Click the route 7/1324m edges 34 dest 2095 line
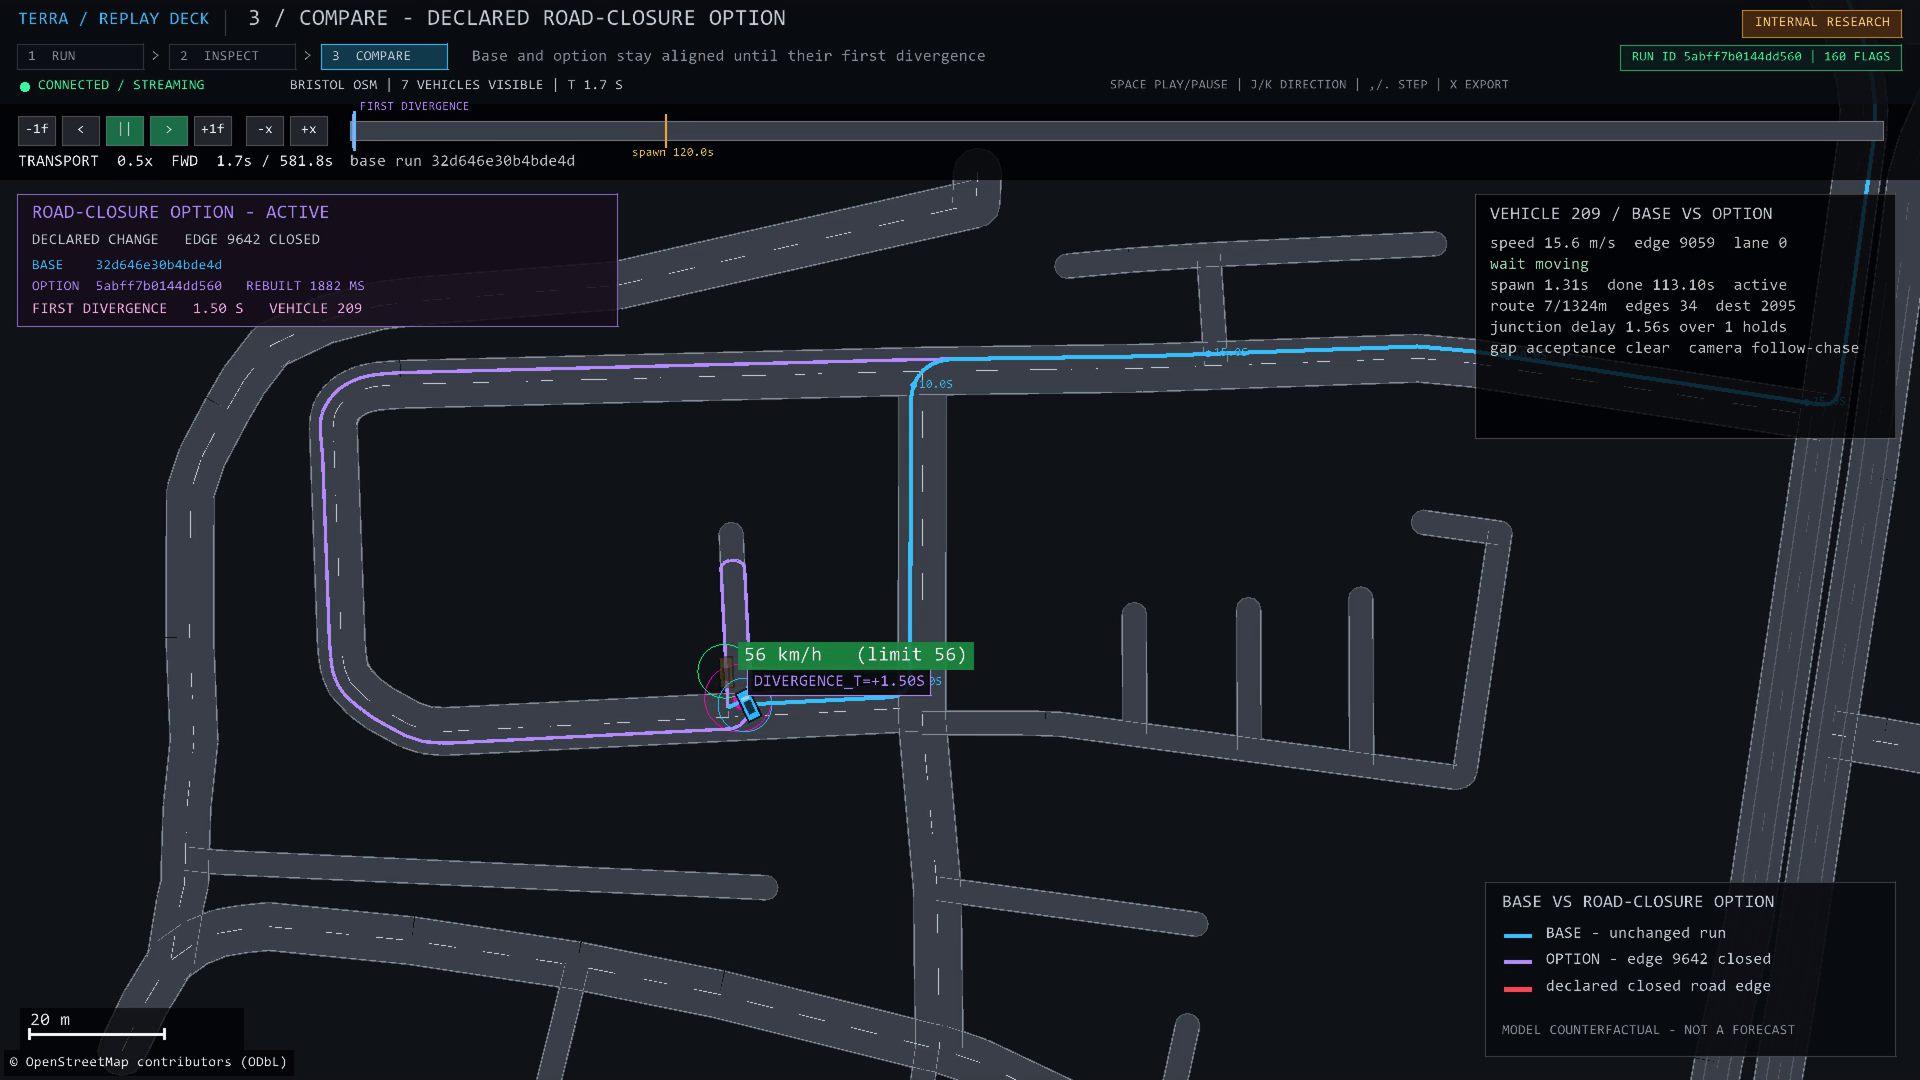This screenshot has width=1920, height=1080. pos(1642,306)
